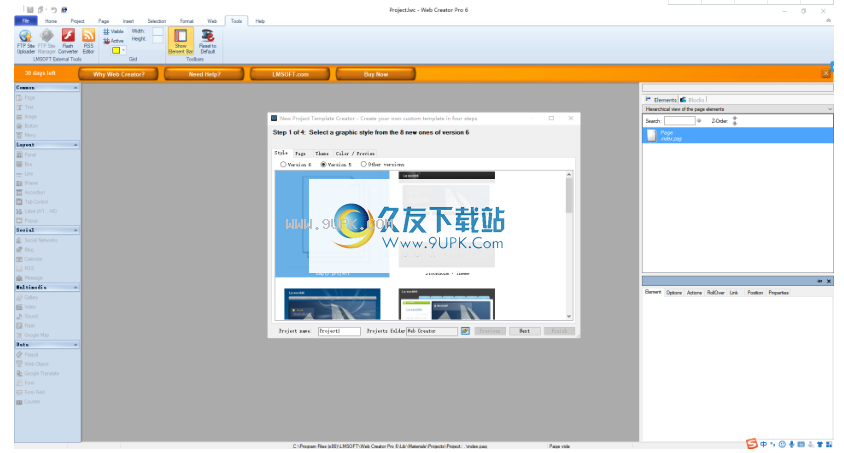Click the Search field in Elements panel
Viewport: 844px width, 453px height.
point(679,121)
